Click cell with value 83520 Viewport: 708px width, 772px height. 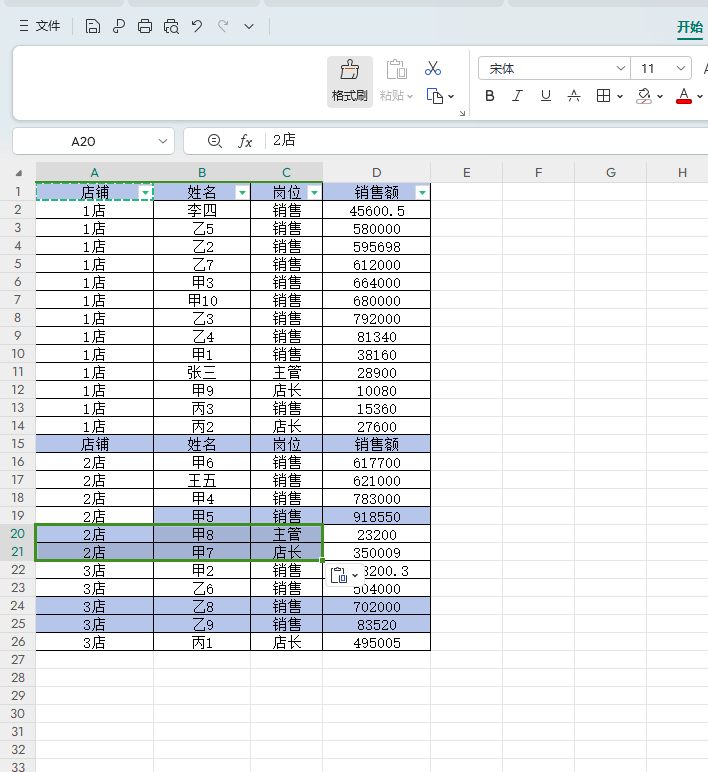pyautogui.click(x=377, y=624)
